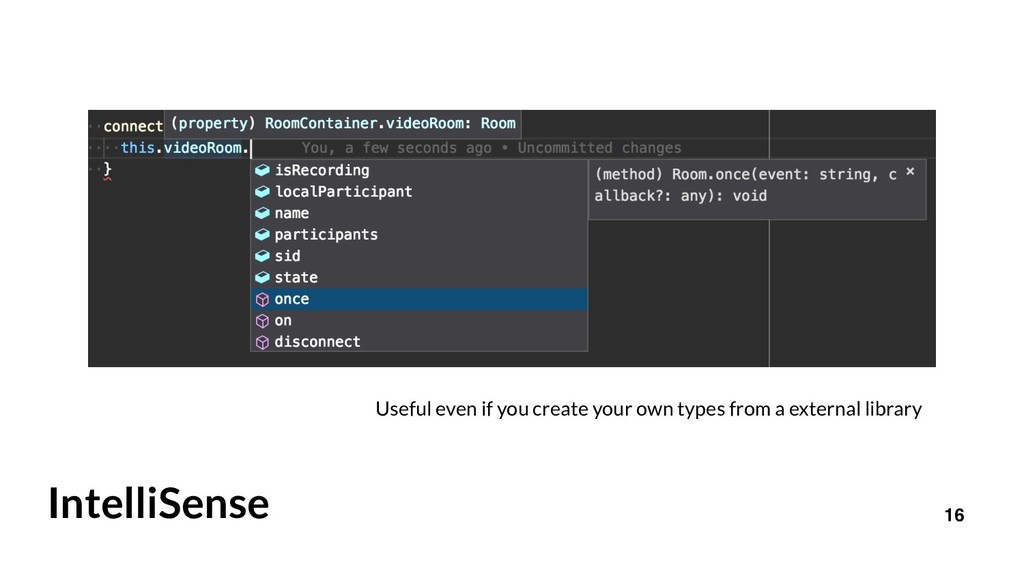
Task: Click the Room.once method signature text
Action: (x=745, y=185)
